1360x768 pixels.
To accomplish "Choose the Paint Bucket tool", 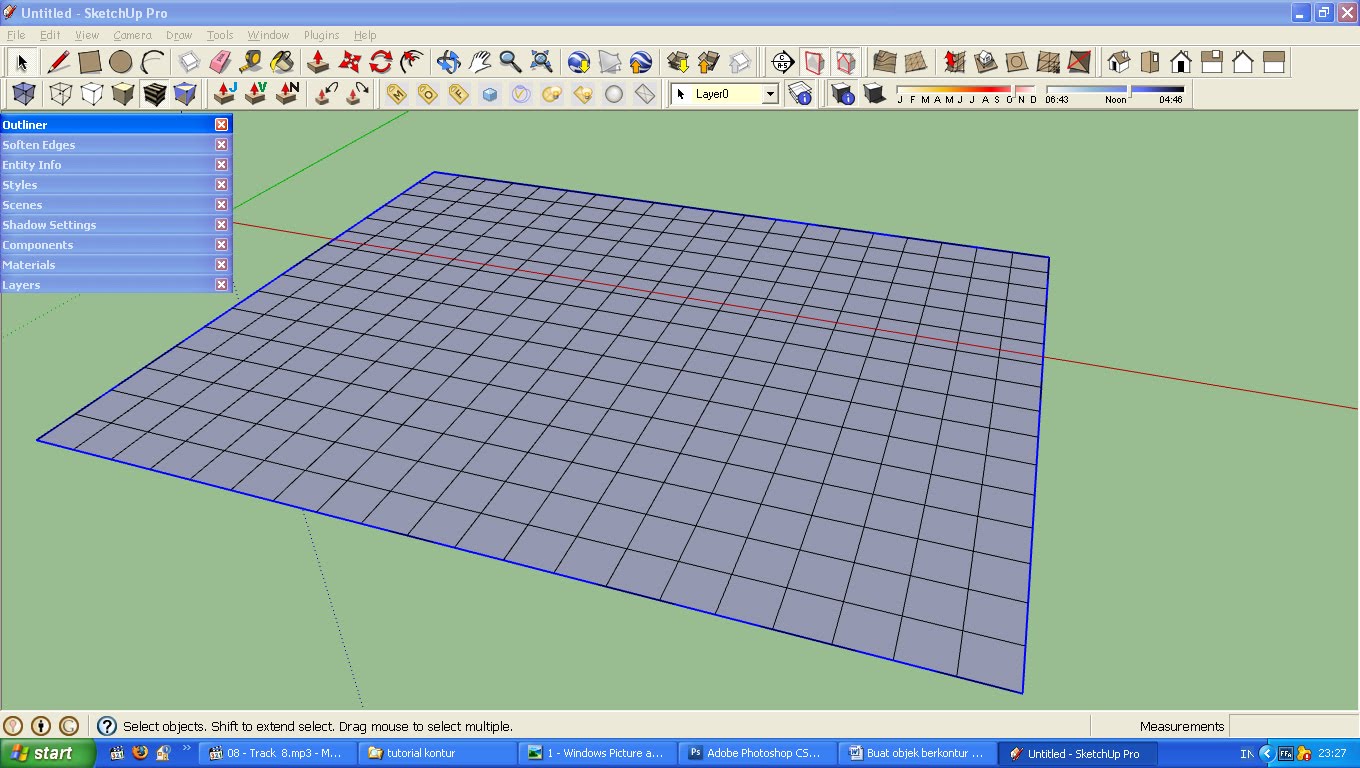I will [283, 62].
